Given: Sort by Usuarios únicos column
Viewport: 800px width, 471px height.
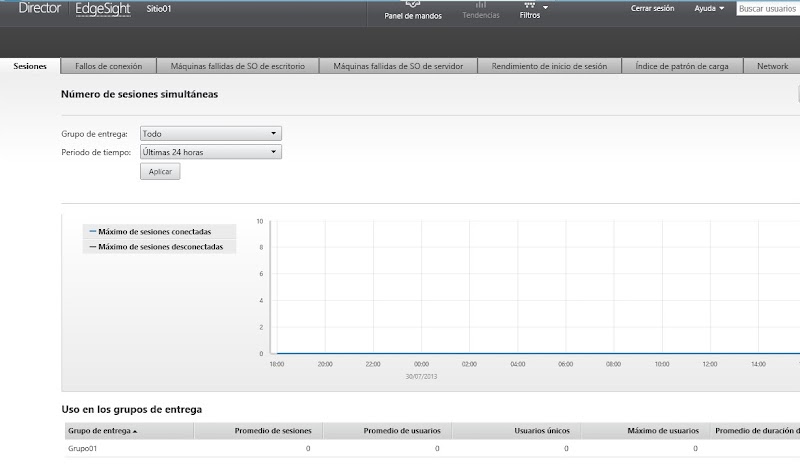Looking at the screenshot, I should (x=516, y=431).
